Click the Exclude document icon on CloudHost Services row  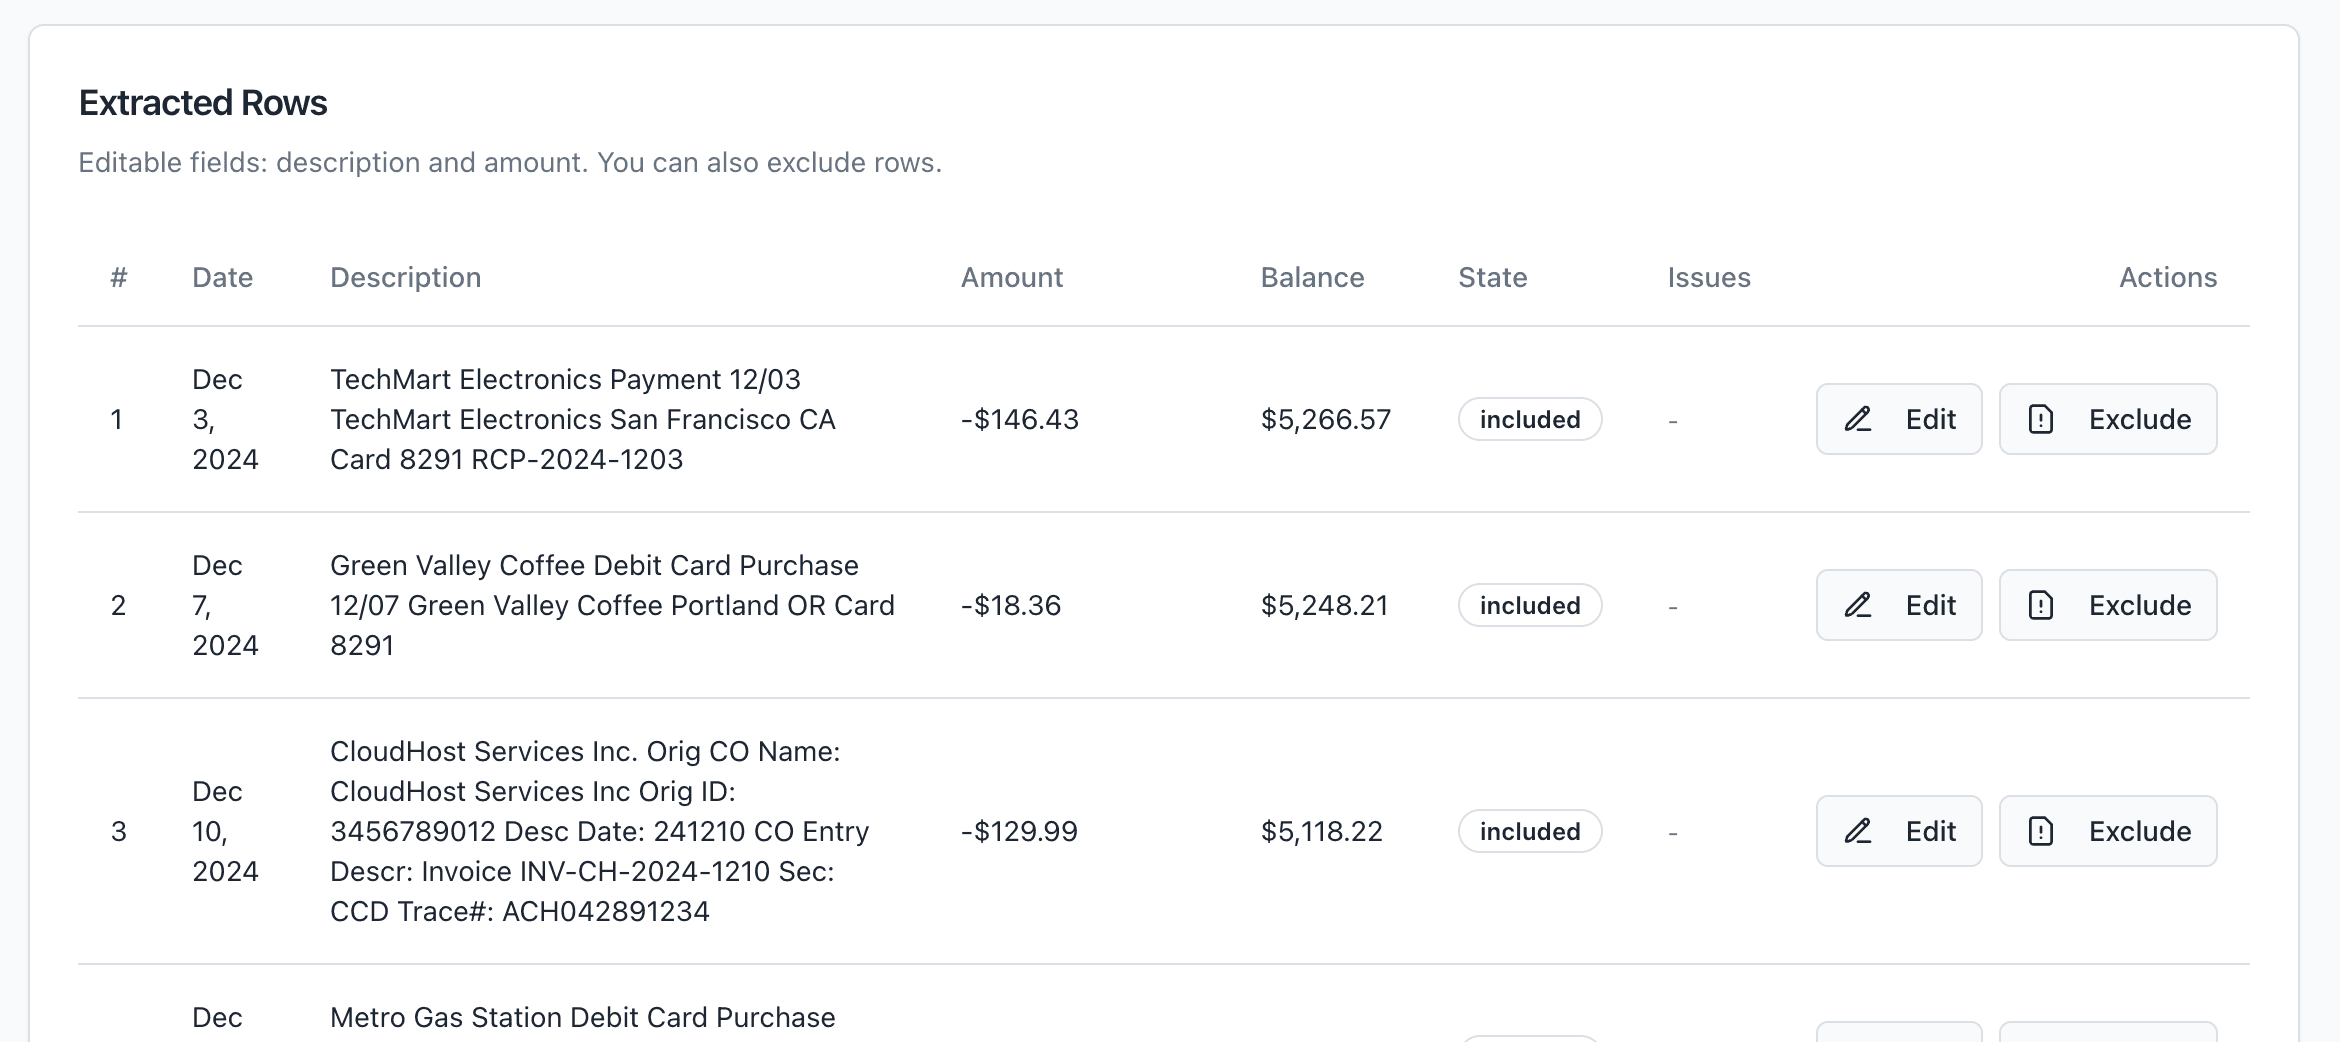[x=2040, y=831]
